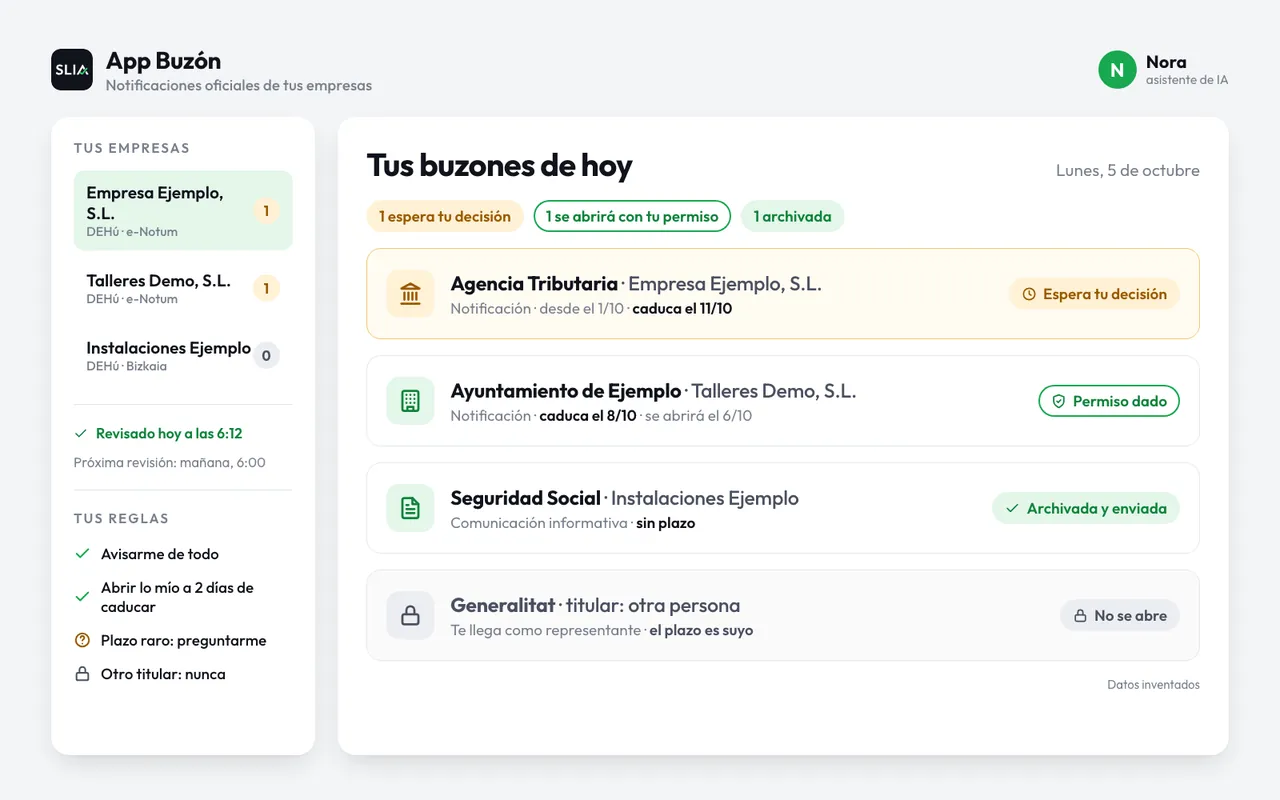Click 'se abrirá el 6/10' text
This screenshot has height=800, width=1280.
[698, 416]
